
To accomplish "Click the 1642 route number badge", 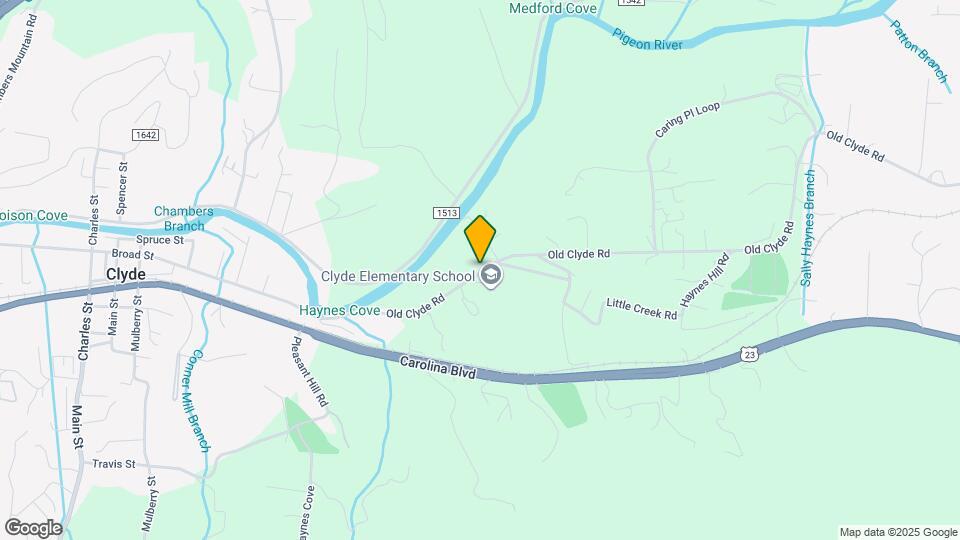I will (x=145, y=134).
